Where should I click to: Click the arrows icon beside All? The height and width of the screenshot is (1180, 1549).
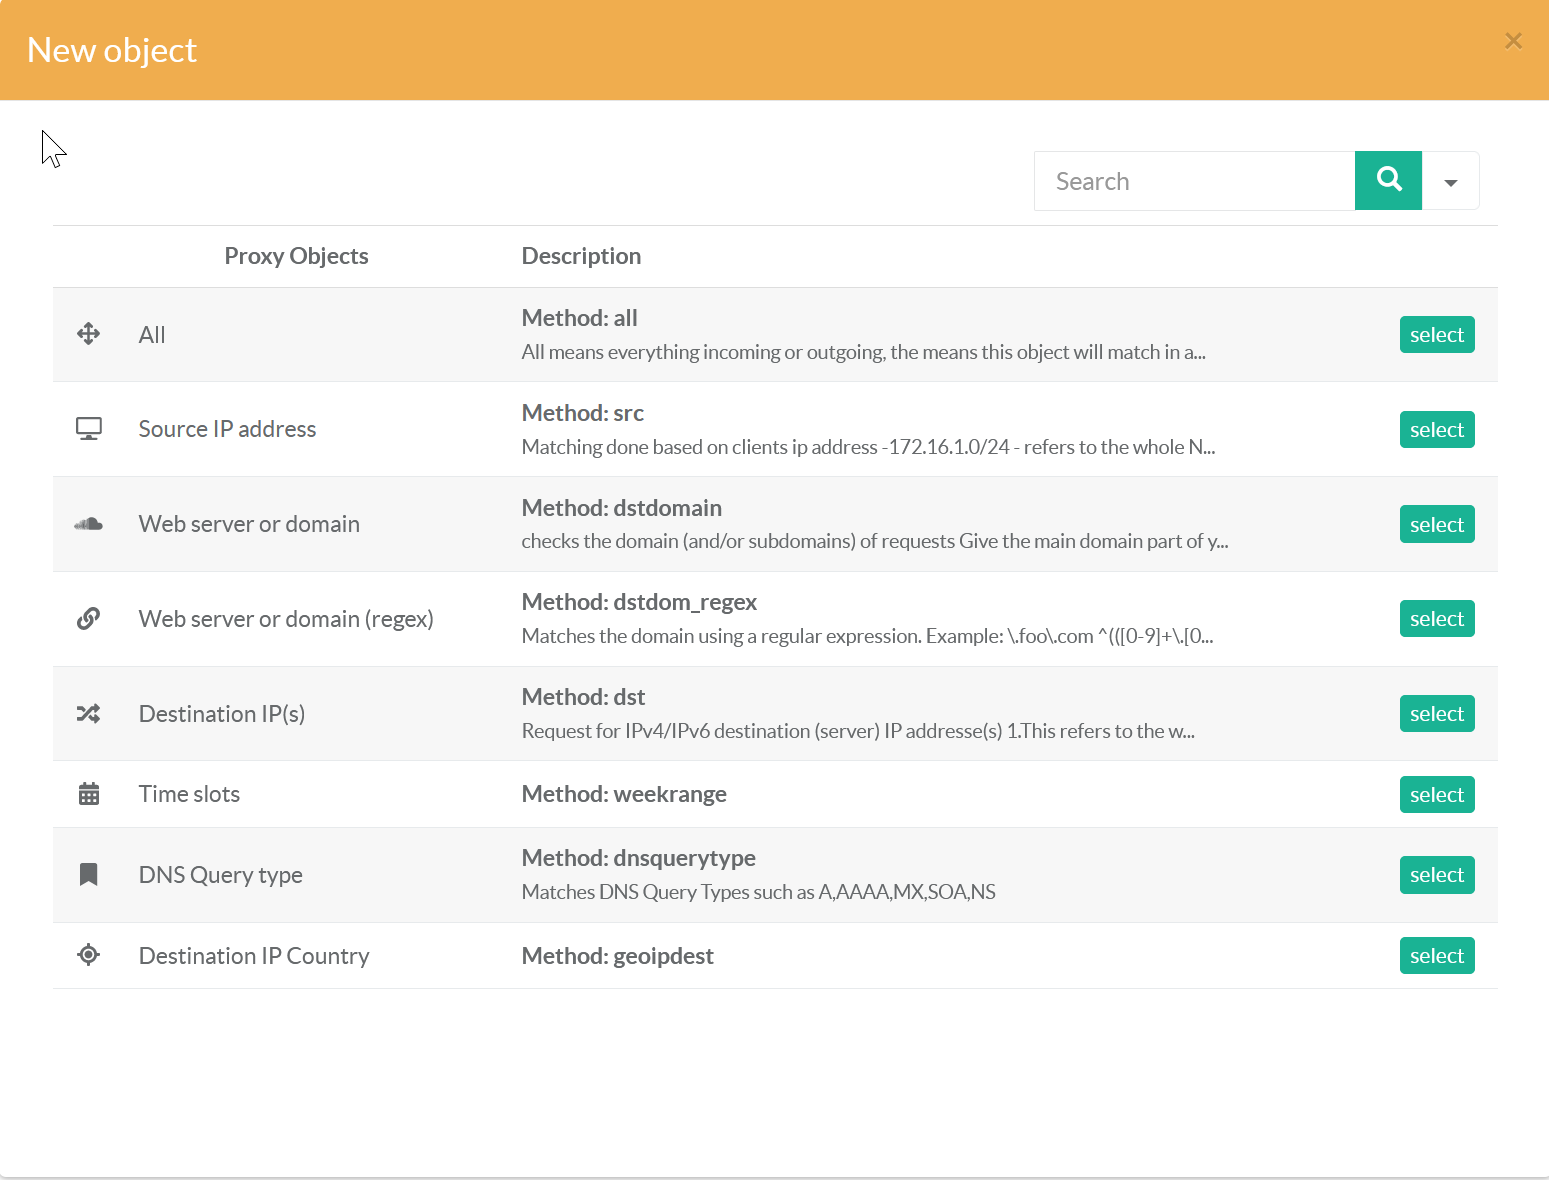coord(88,334)
